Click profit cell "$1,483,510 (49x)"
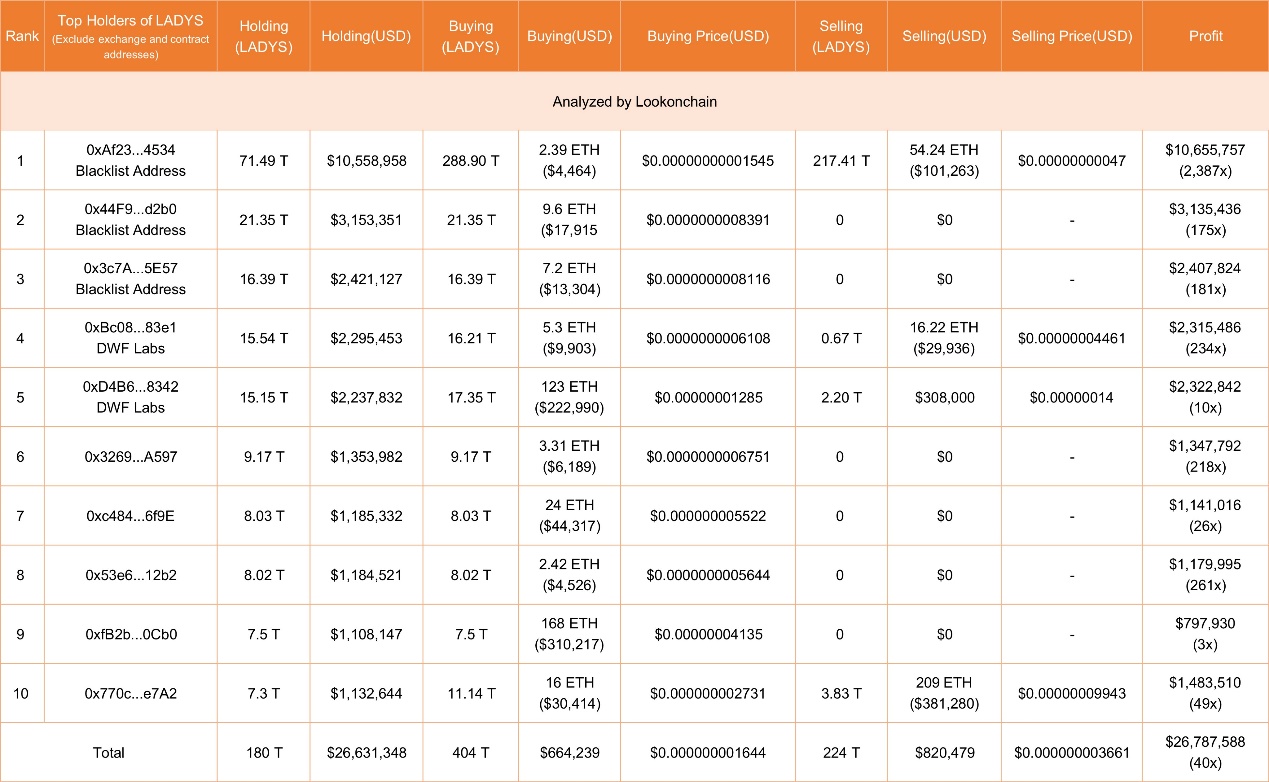The height and width of the screenshot is (782, 1269). [x=1206, y=693]
